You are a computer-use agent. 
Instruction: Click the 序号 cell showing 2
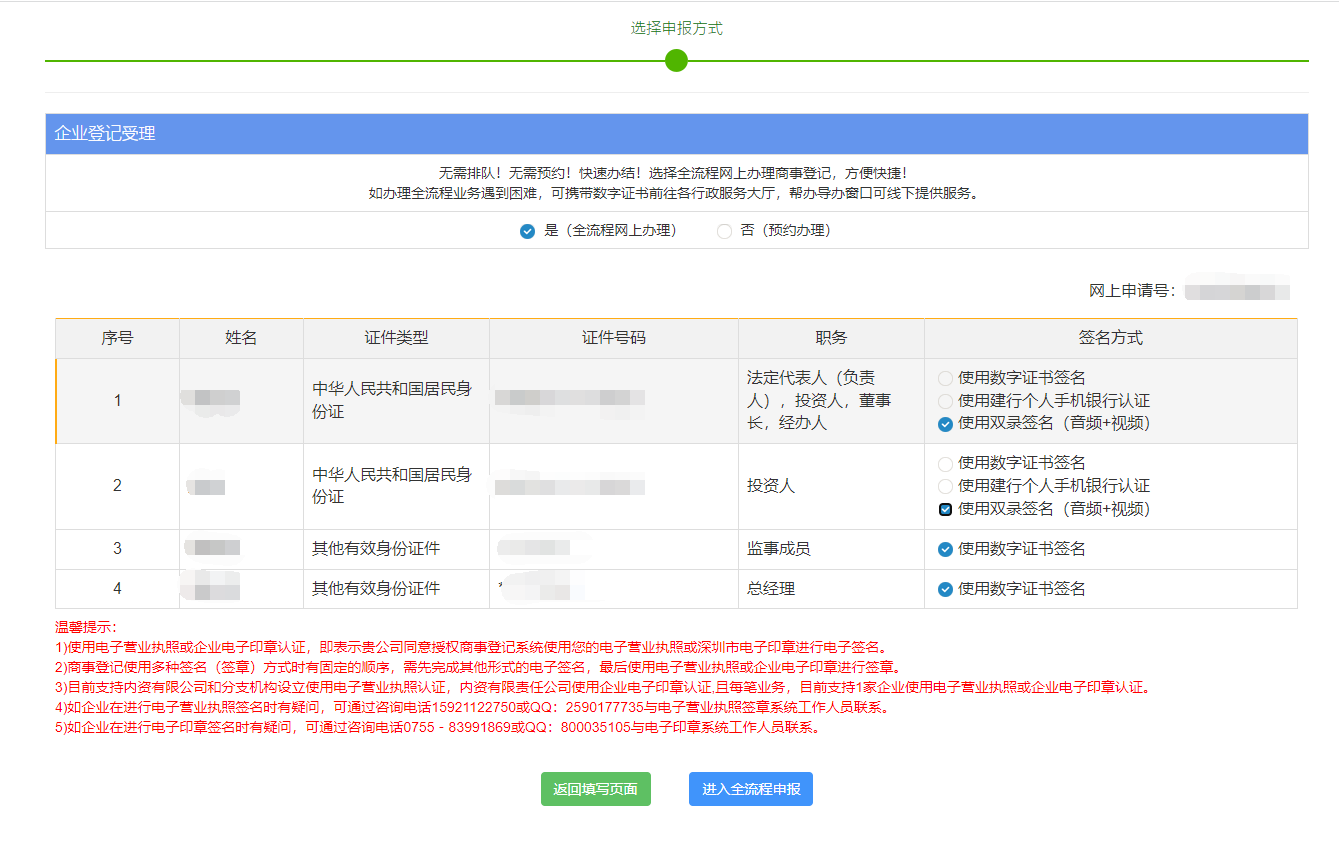click(x=117, y=486)
